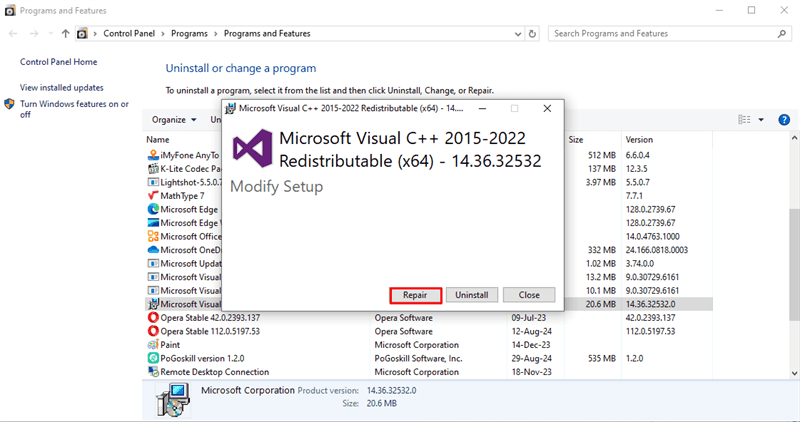Screen dimensions: 800x422
Task: Go forward with the Forward arrow
Action: 34,34
